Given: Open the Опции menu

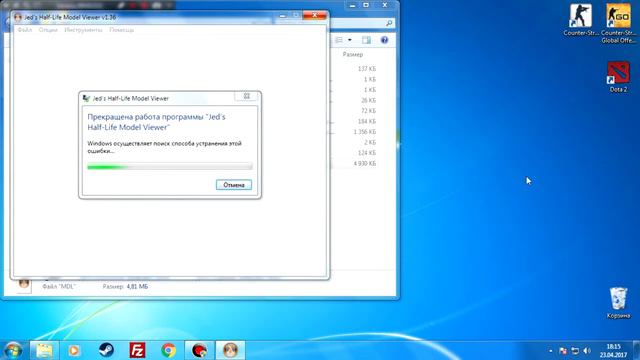Looking at the screenshot, I should (48, 30).
